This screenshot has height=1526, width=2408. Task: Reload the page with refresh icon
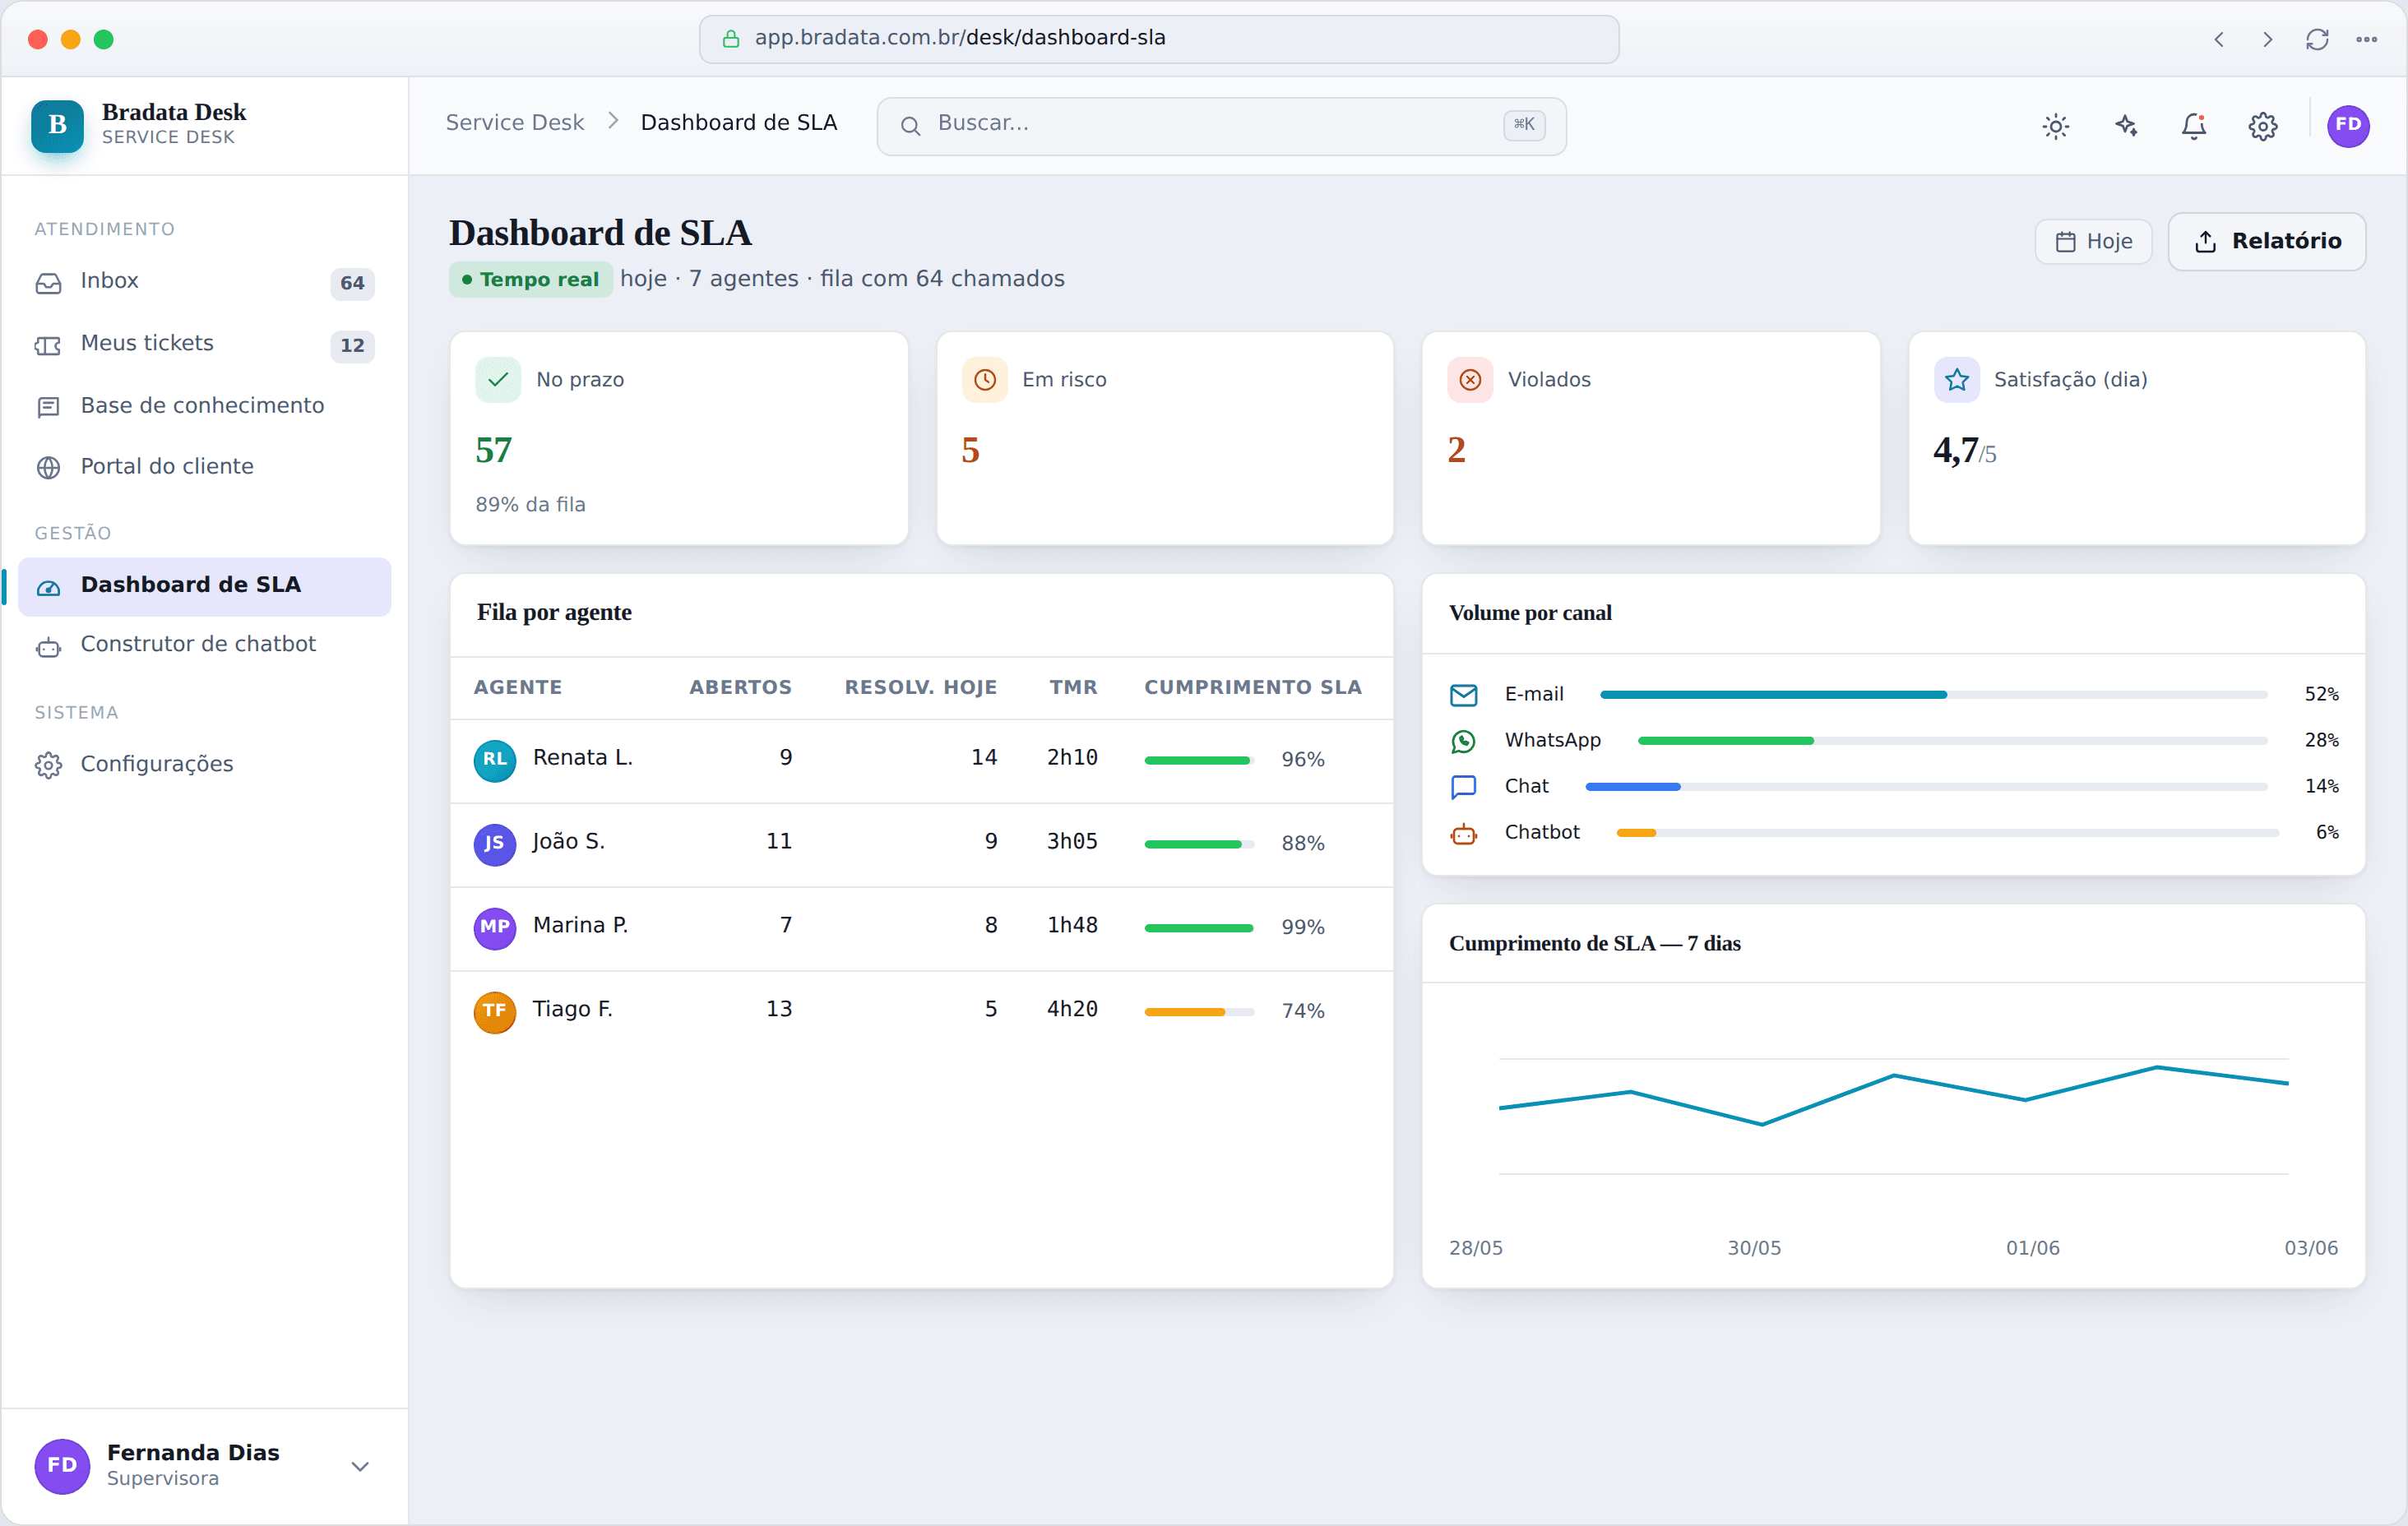(2317, 39)
